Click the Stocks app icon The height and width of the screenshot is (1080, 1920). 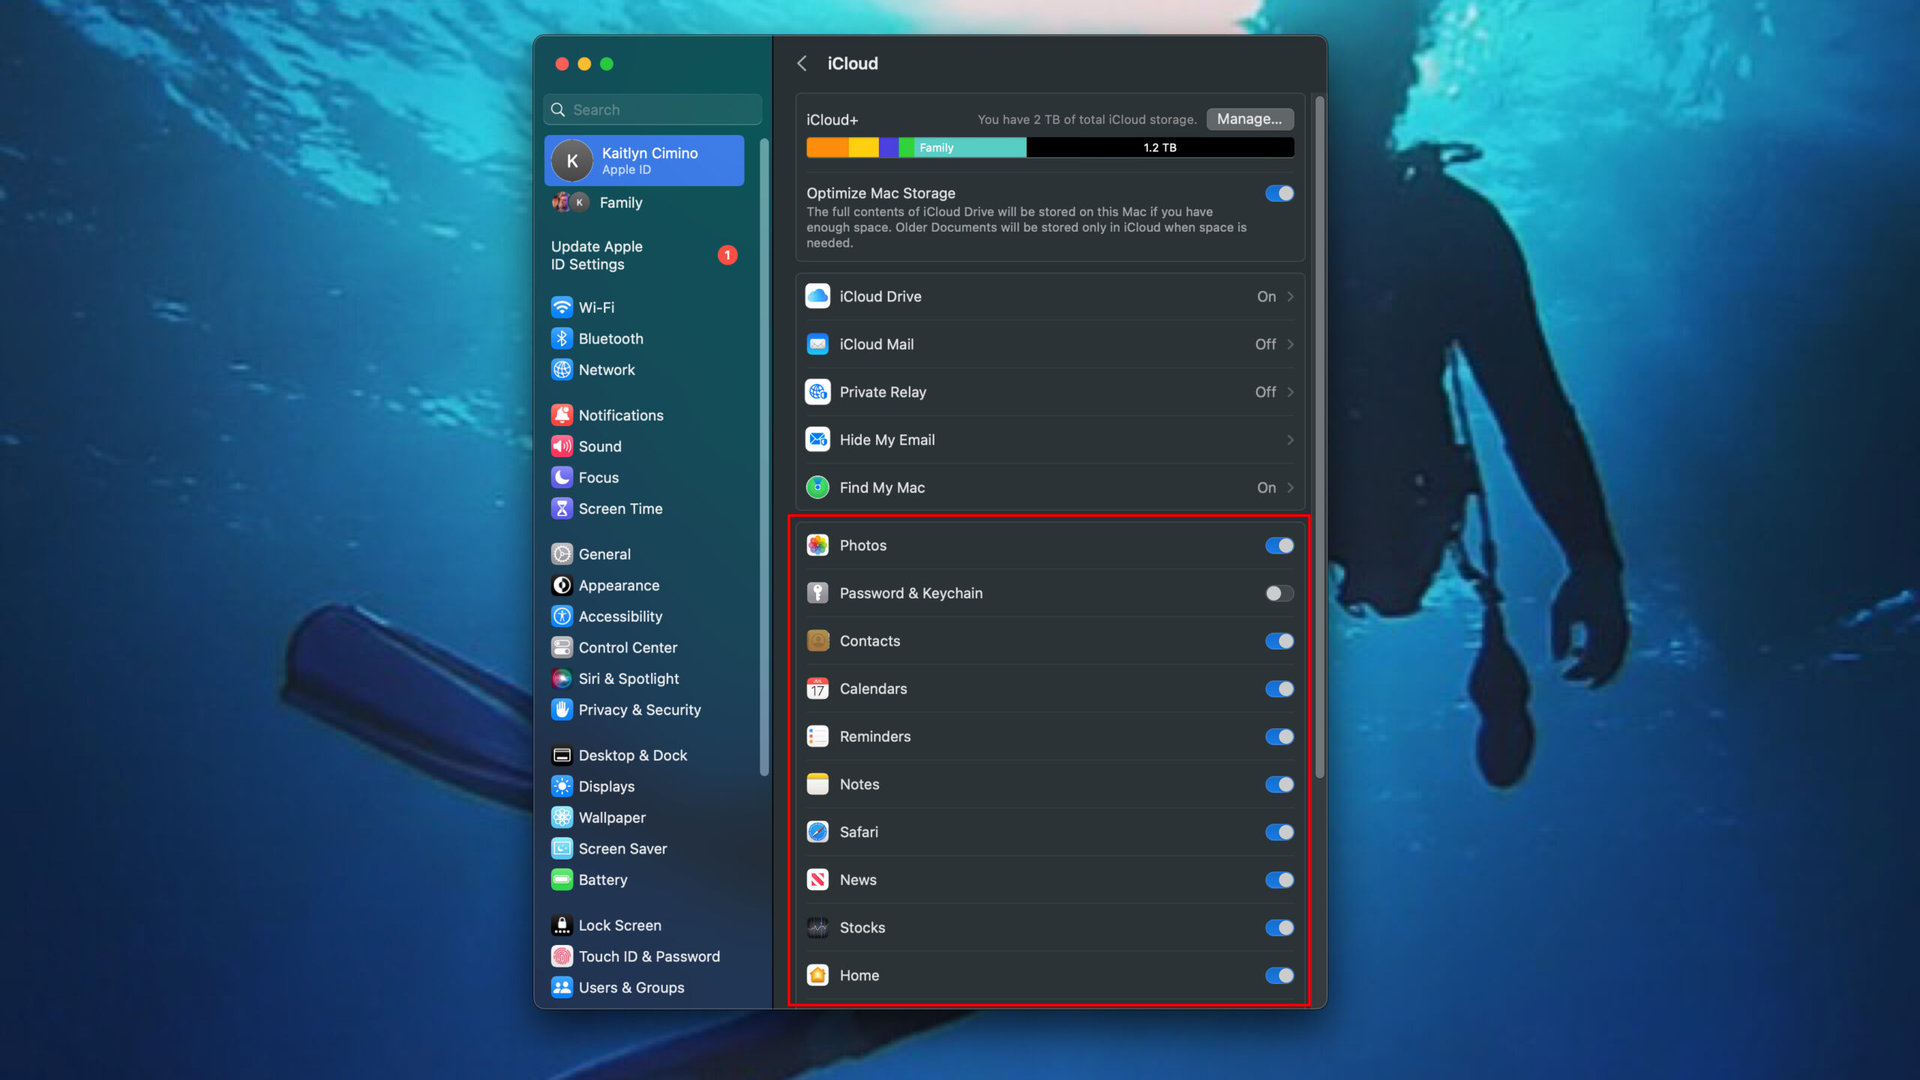[818, 928]
